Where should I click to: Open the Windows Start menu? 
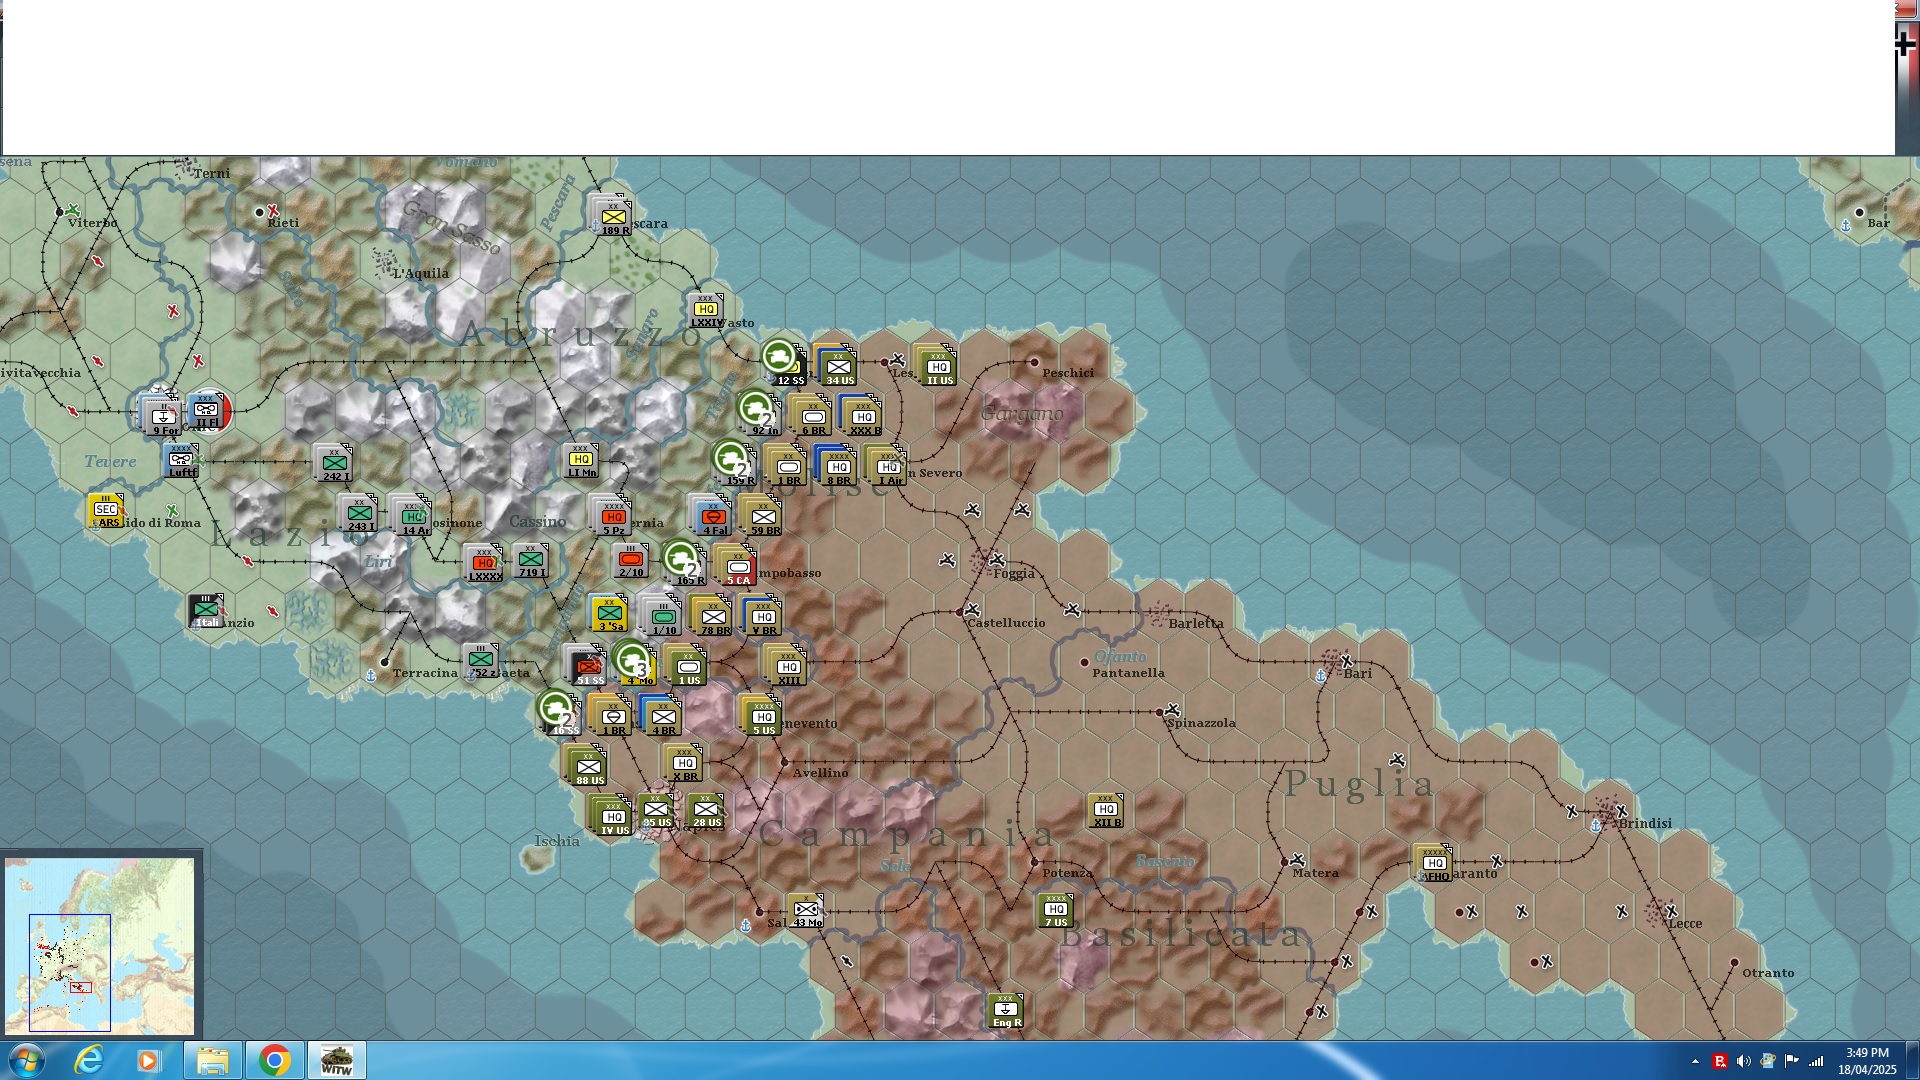(x=26, y=1060)
